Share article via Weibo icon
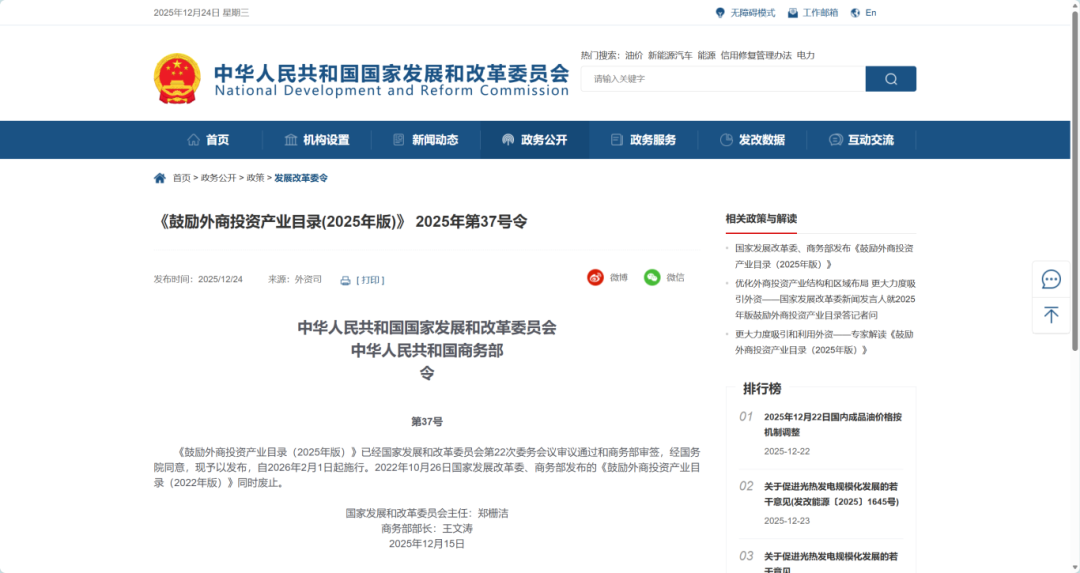 pos(595,278)
